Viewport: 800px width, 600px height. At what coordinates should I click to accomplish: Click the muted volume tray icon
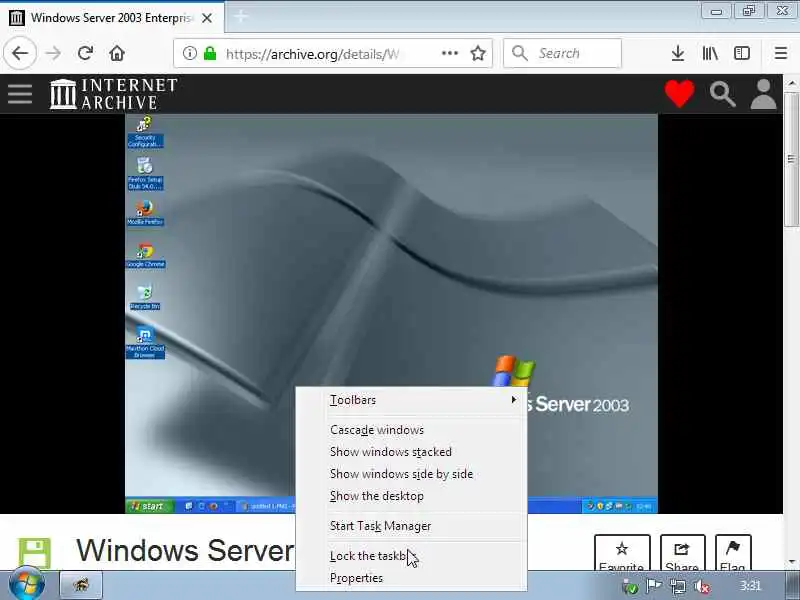tap(702, 587)
